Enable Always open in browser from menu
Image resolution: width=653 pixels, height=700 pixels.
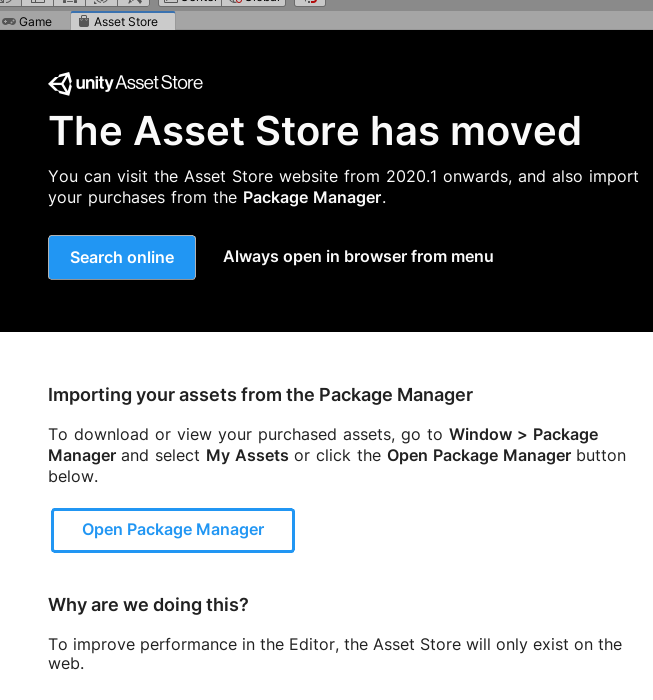tap(358, 257)
